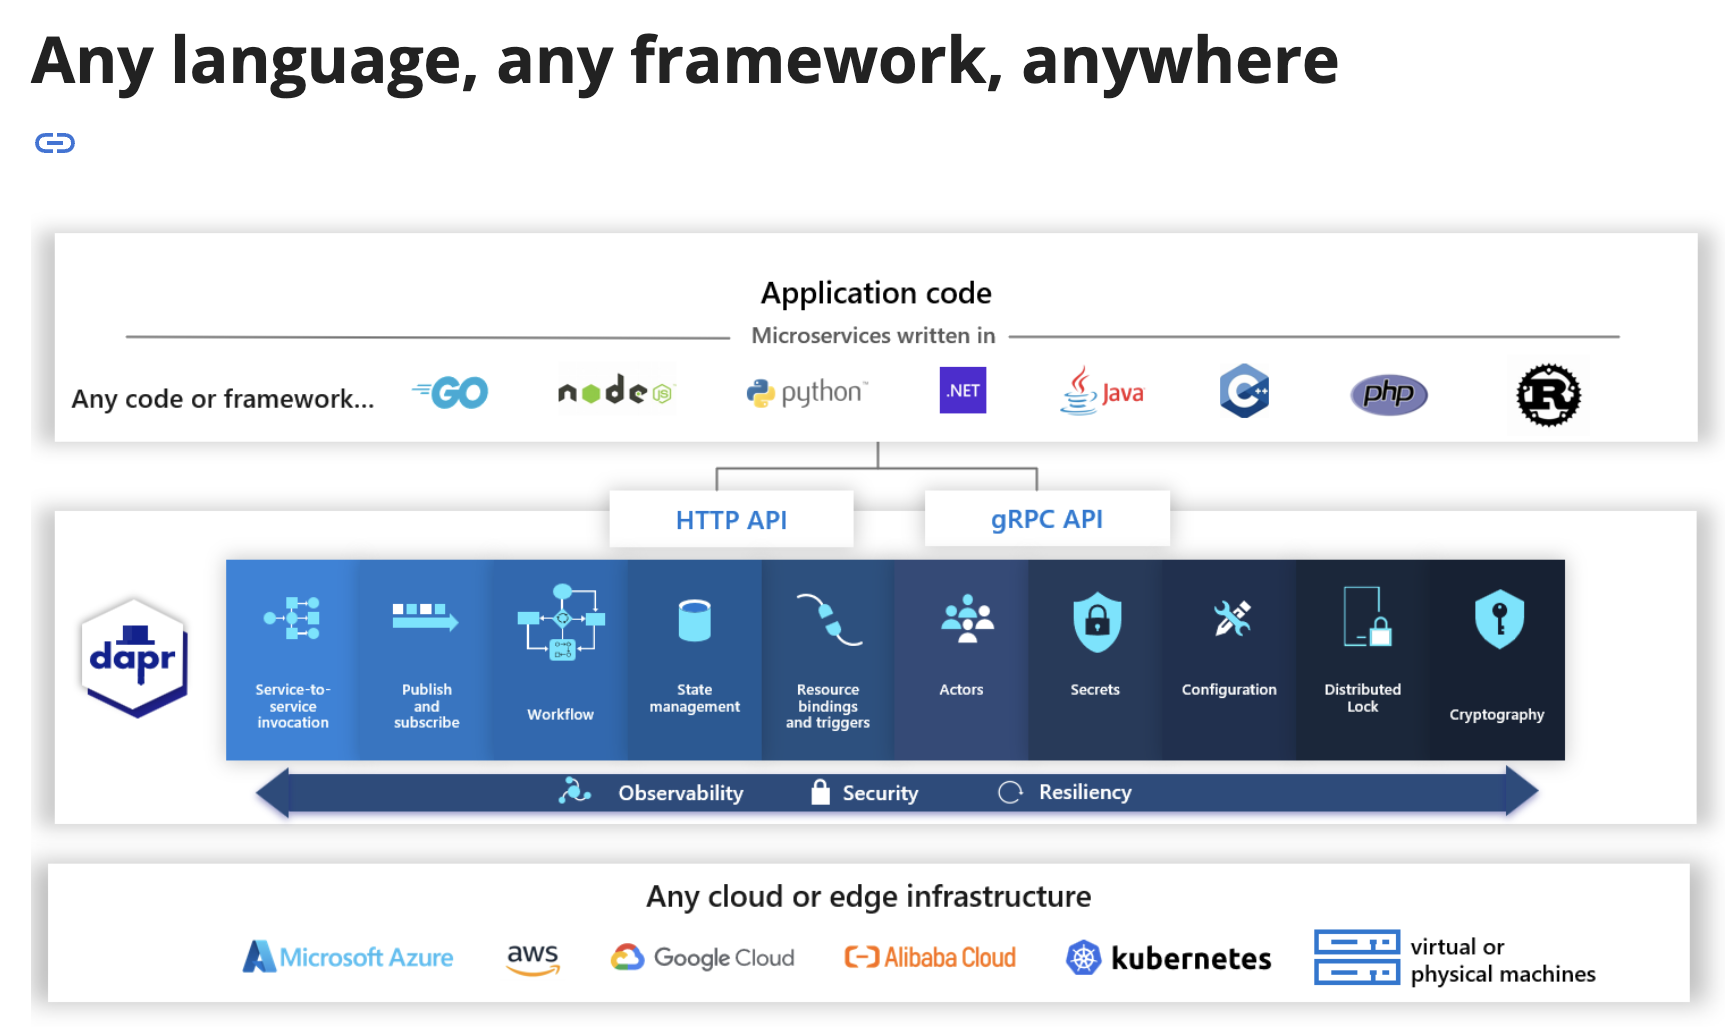Click the Workflow diagram icon

pyautogui.click(x=561, y=622)
